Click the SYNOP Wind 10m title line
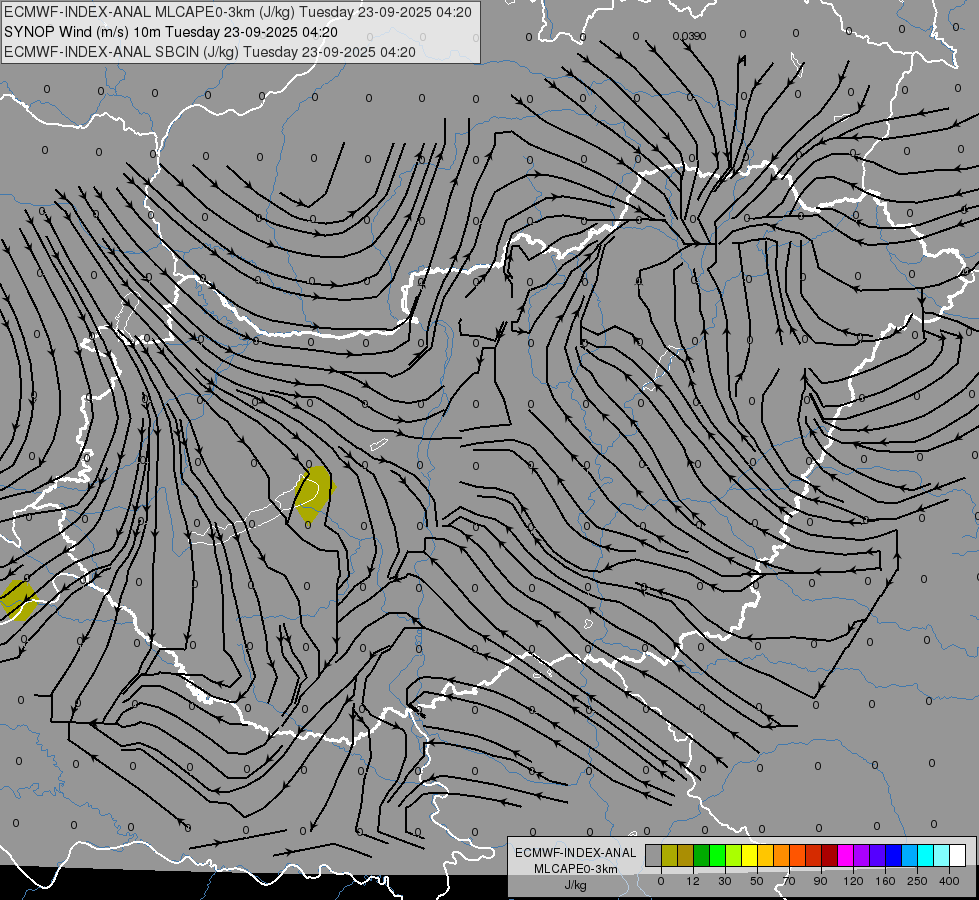The height and width of the screenshot is (900, 979). pos(170,32)
